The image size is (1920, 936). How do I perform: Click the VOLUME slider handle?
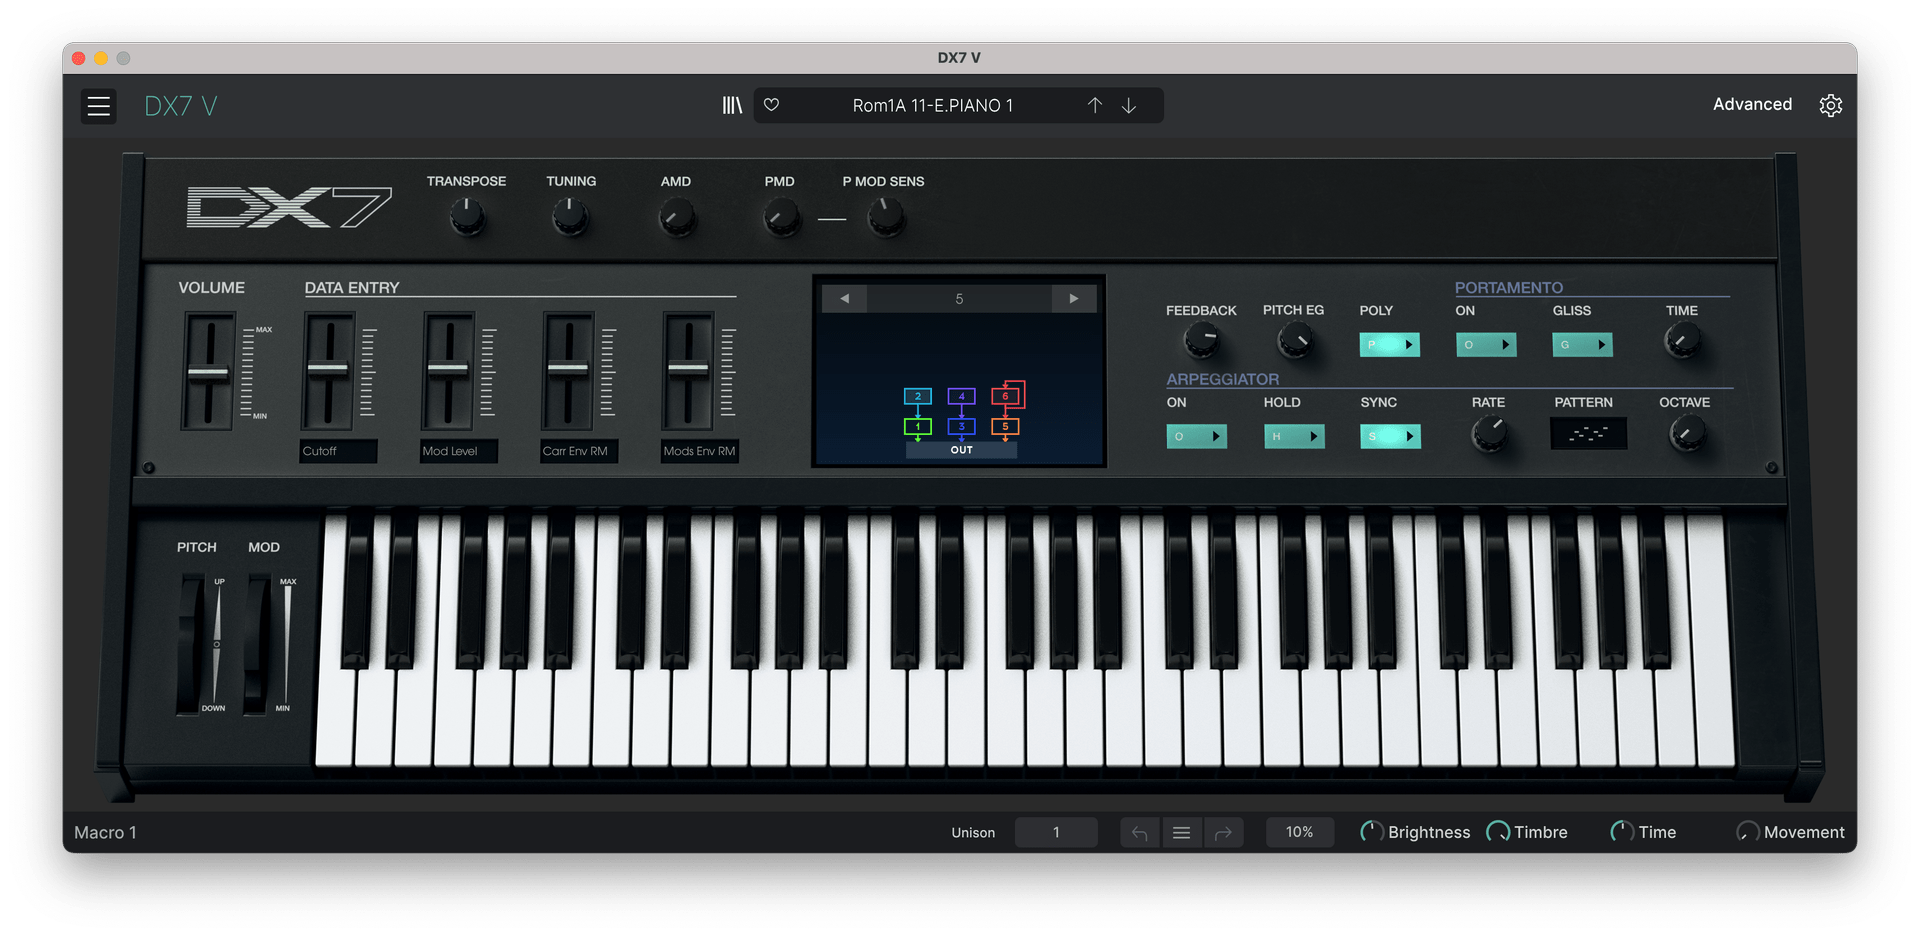208,372
